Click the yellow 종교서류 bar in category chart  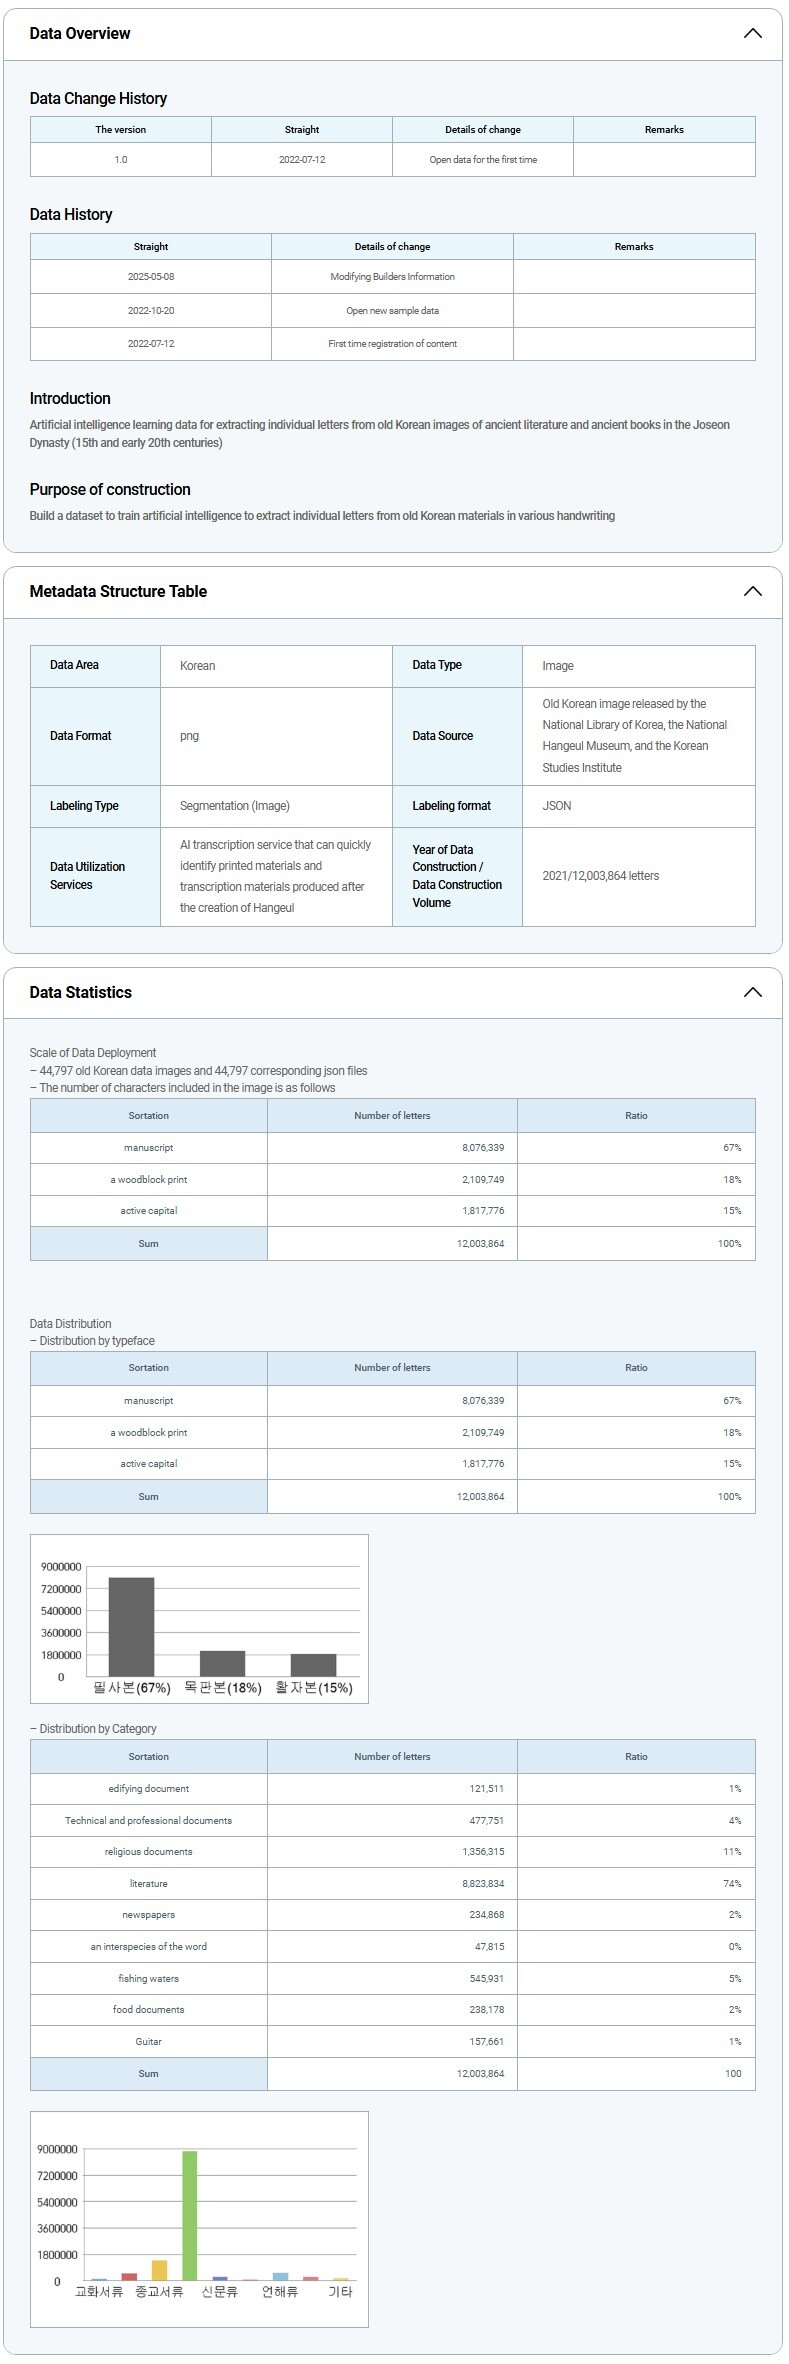pos(159,2269)
